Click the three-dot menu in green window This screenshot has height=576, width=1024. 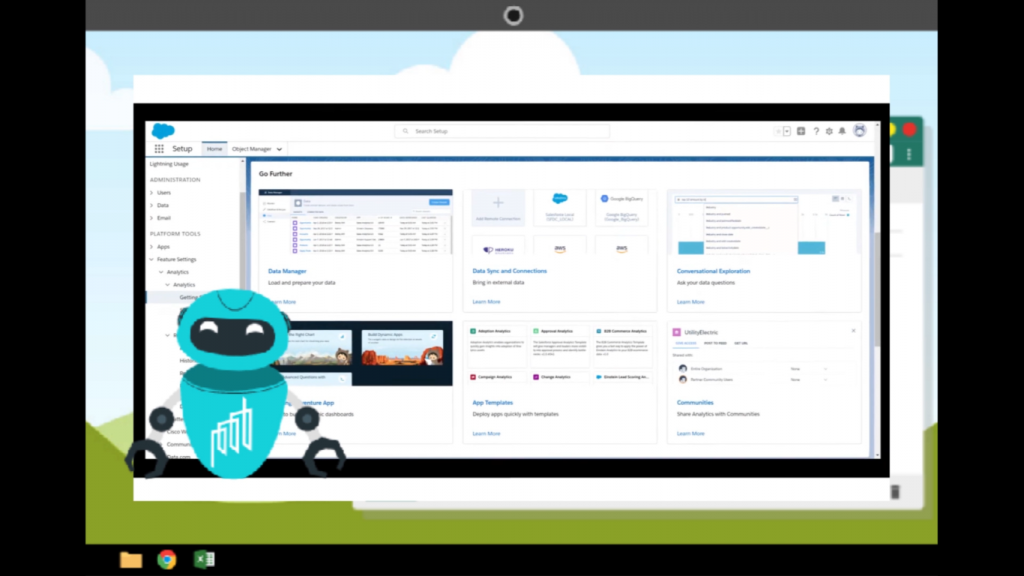(x=909, y=154)
